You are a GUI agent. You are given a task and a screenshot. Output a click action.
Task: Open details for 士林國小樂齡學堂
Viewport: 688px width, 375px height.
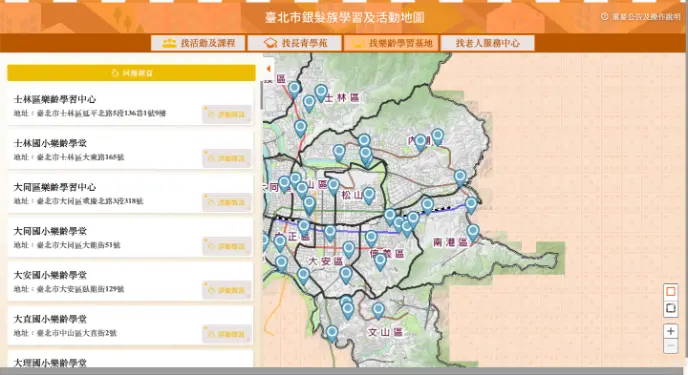pos(227,158)
